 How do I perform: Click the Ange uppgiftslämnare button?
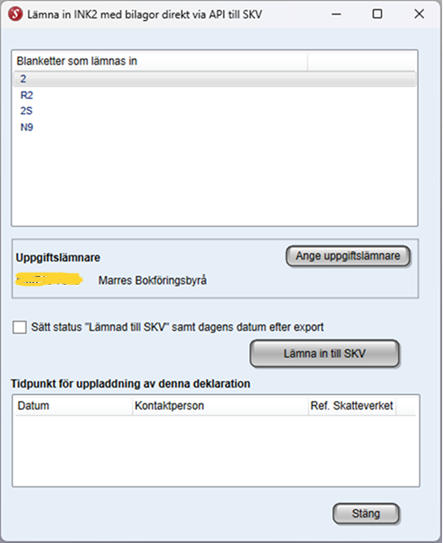click(x=348, y=256)
